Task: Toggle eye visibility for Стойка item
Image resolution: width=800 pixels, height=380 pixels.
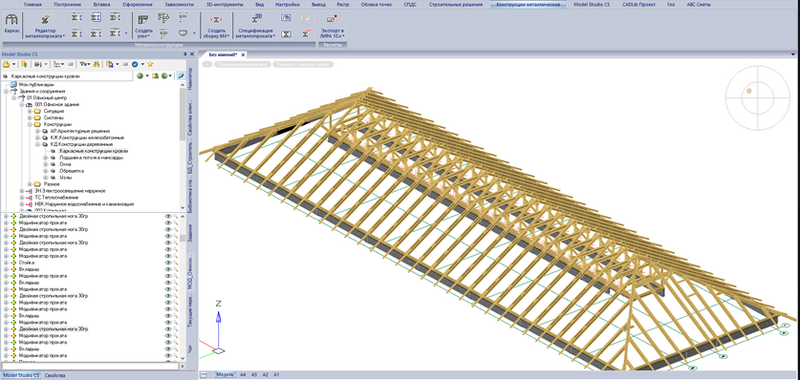Action: point(167,263)
